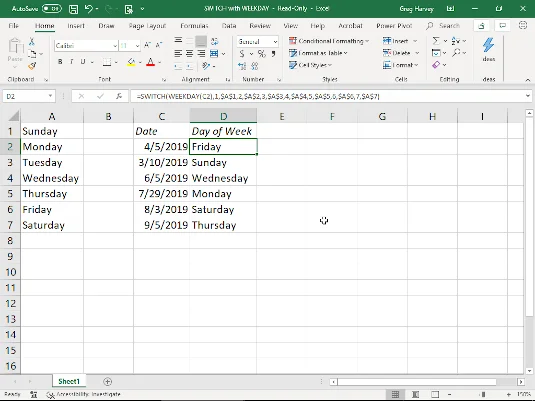Toggle Italic formatting
Image resolution: width=535 pixels, height=401 pixels.
(x=72, y=62)
